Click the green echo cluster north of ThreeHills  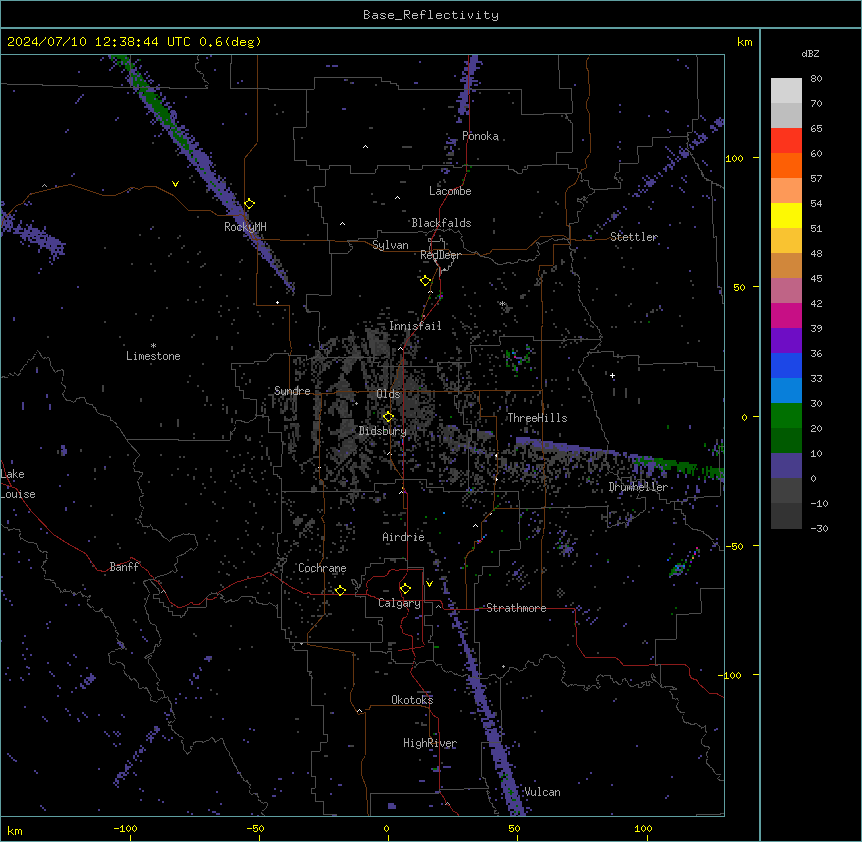pos(517,359)
